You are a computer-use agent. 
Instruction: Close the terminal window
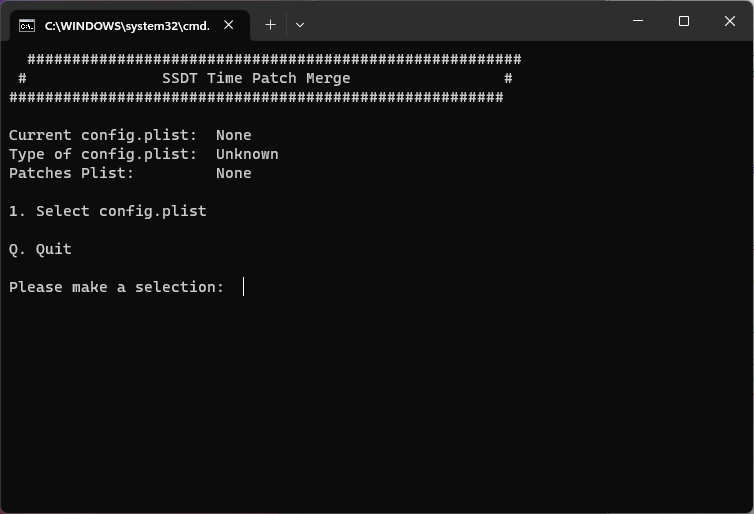click(730, 21)
